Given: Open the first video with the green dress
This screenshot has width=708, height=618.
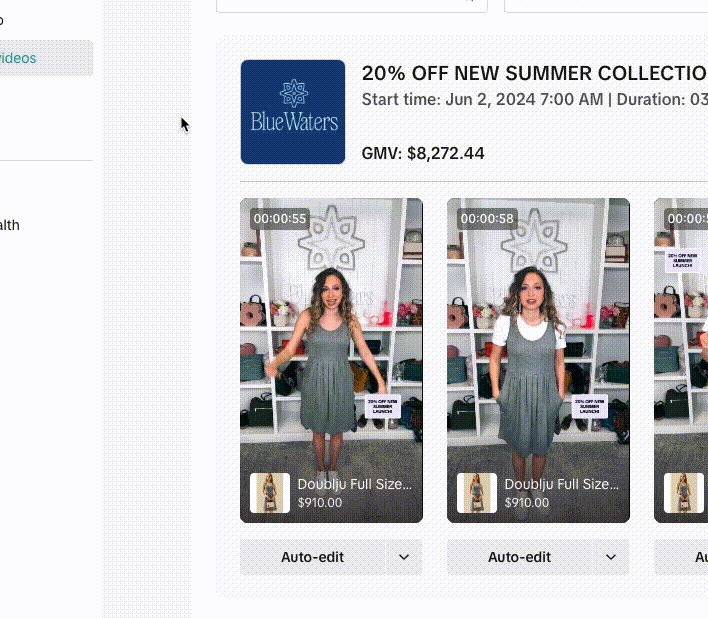Looking at the screenshot, I should pyautogui.click(x=331, y=340).
